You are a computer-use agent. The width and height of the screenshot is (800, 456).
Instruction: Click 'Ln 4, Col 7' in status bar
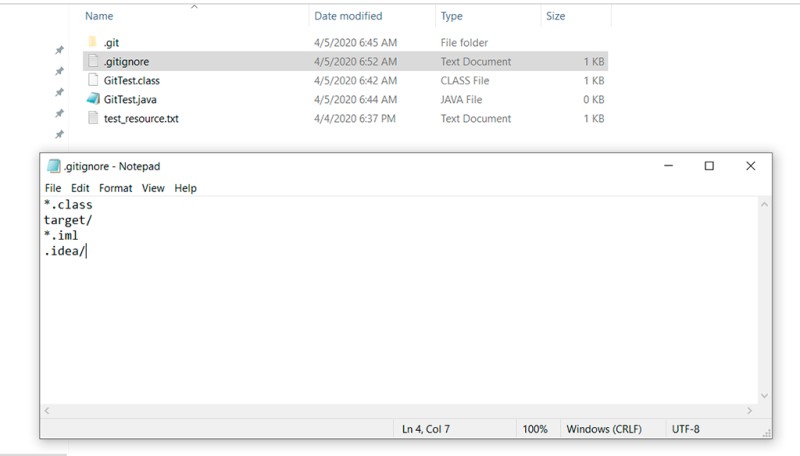pos(426,429)
